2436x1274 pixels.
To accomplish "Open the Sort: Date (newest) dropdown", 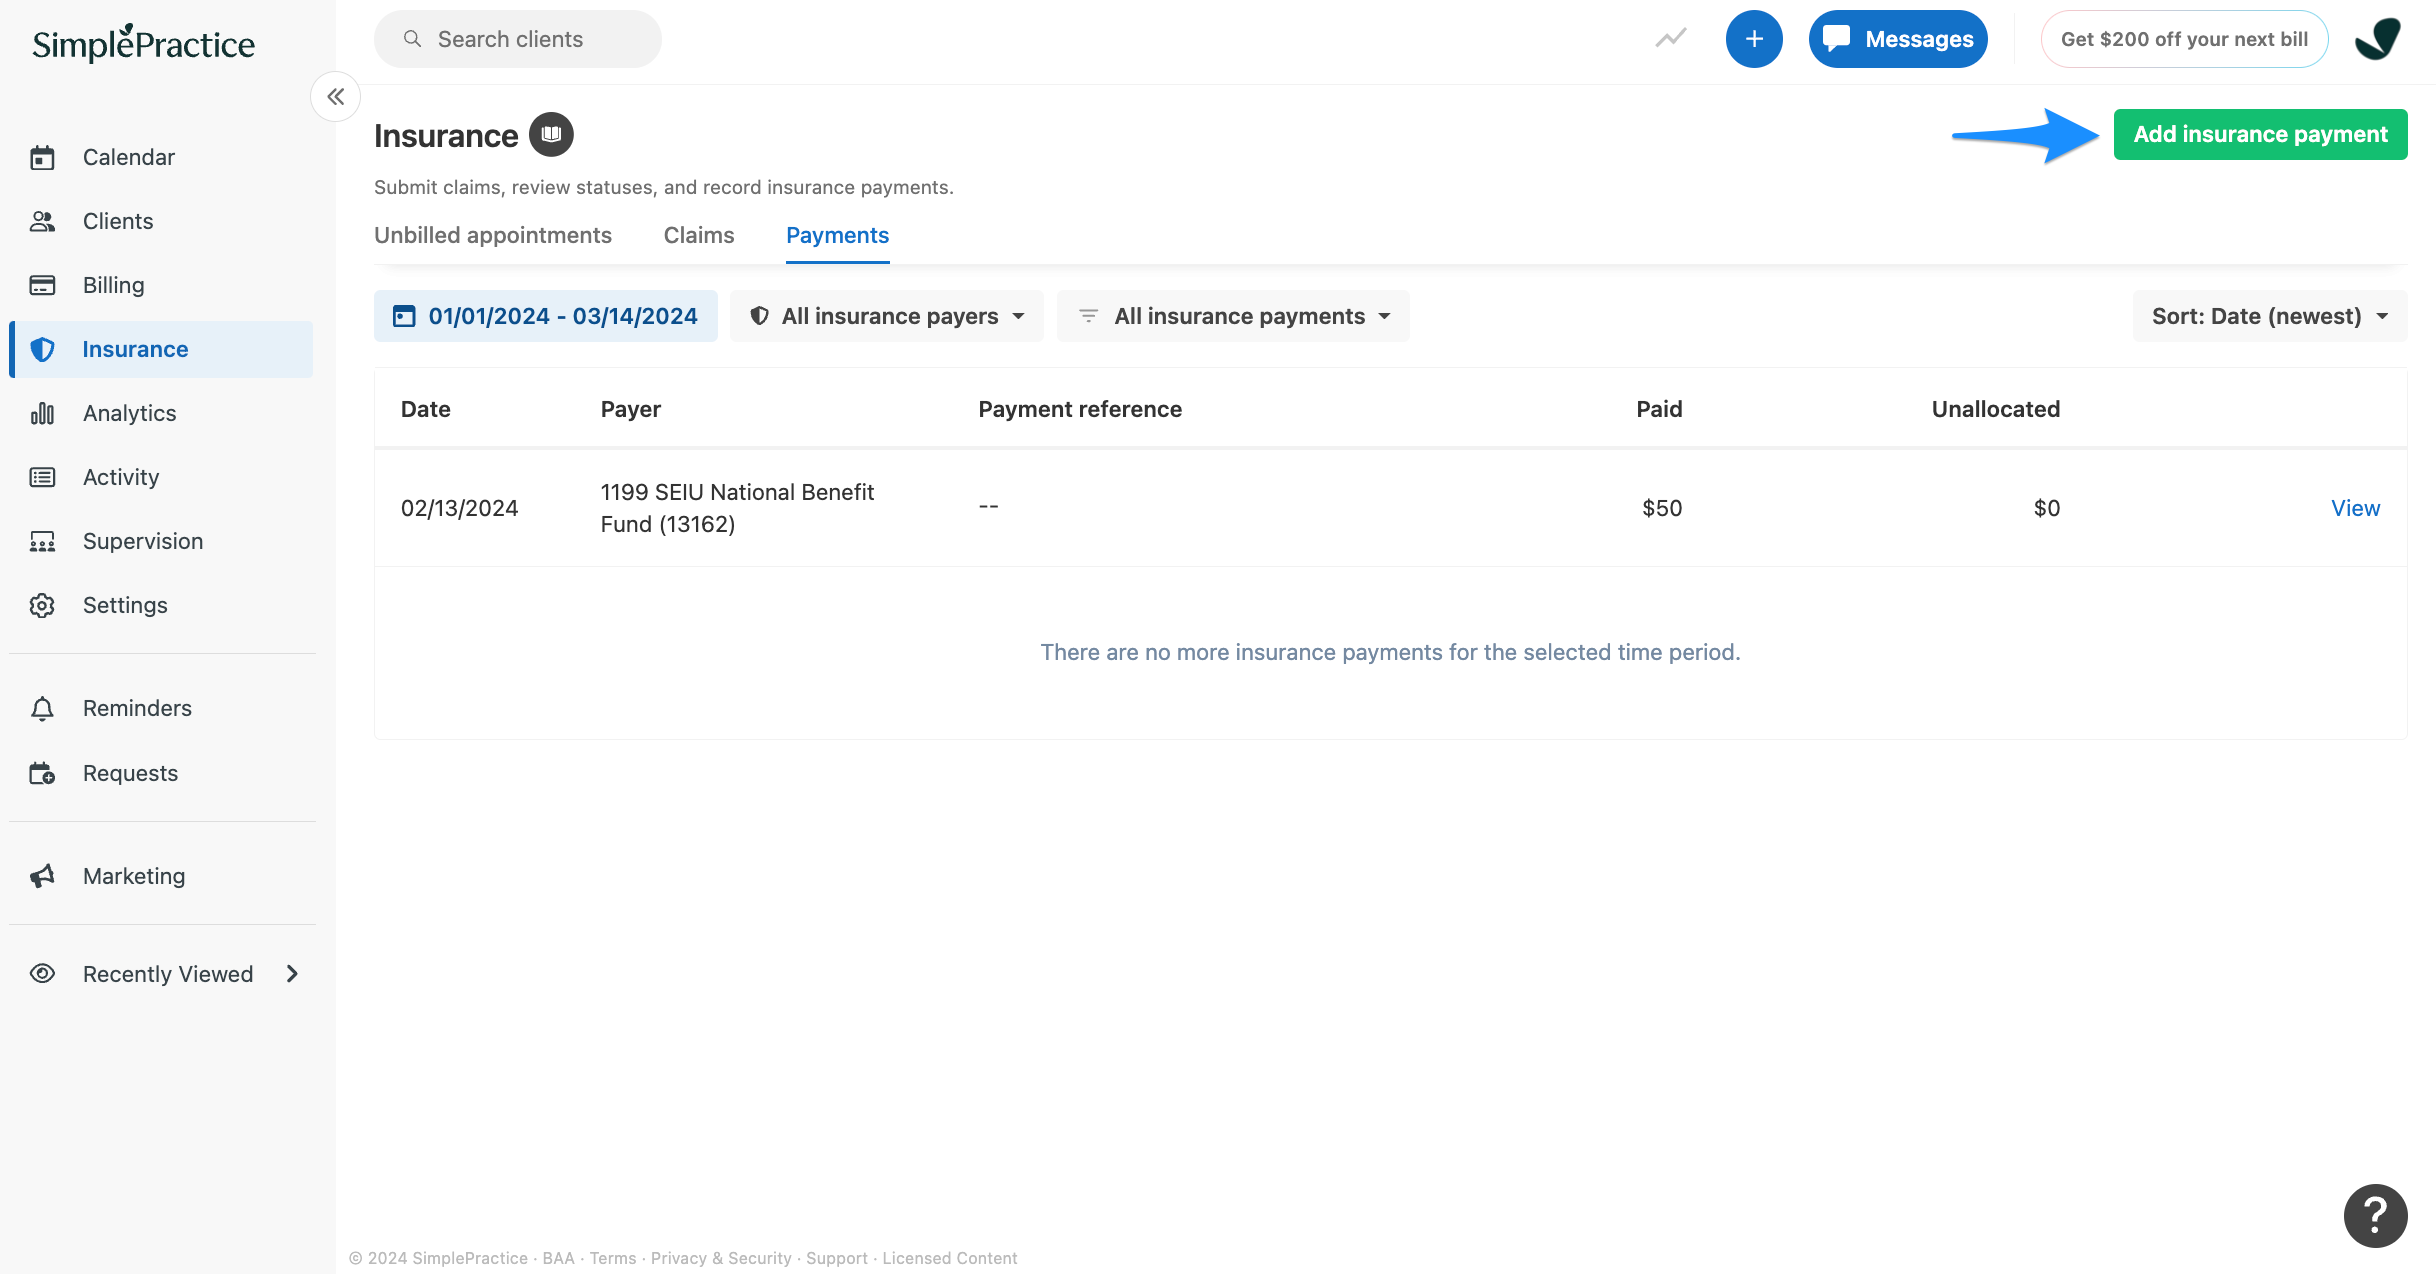I will pos(2270,316).
